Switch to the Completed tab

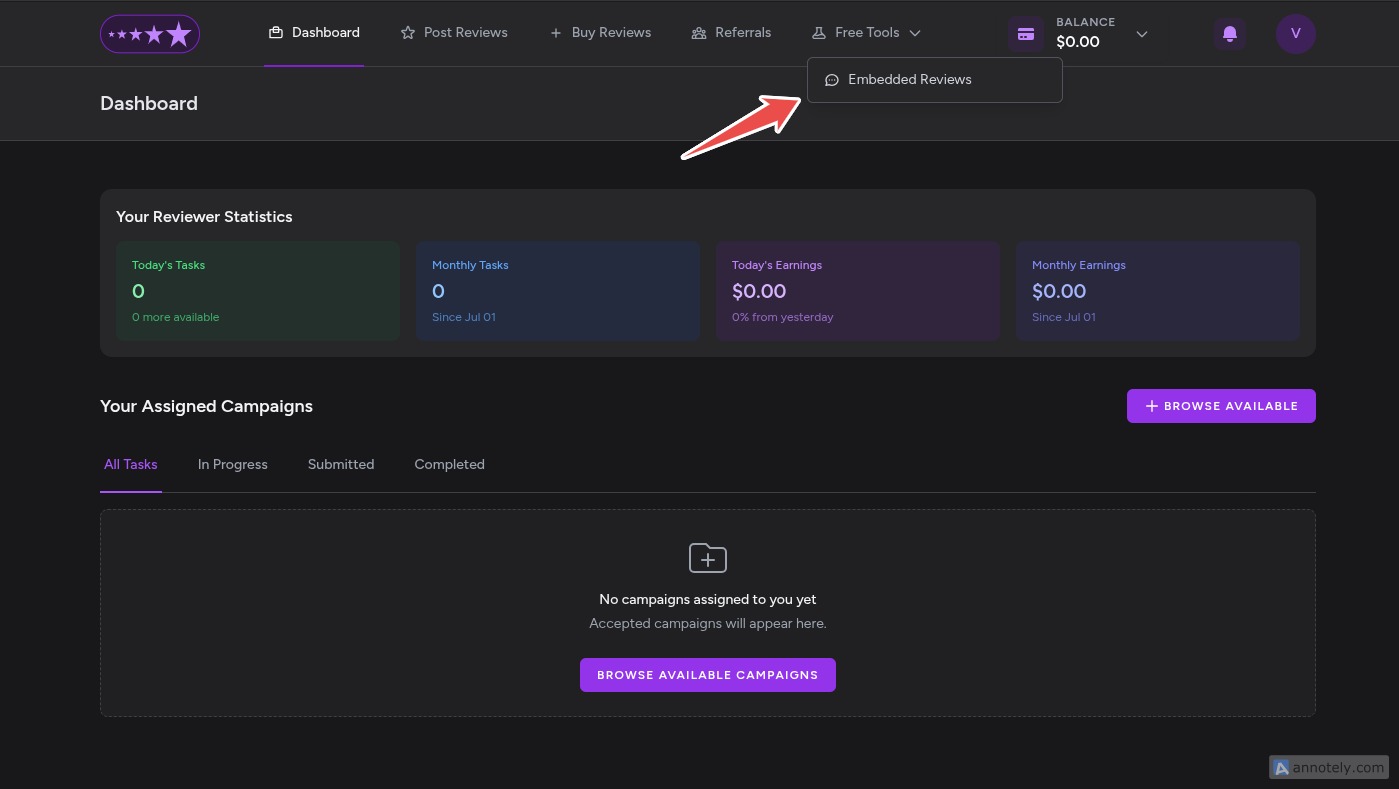pyautogui.click(x=449, y=464)
